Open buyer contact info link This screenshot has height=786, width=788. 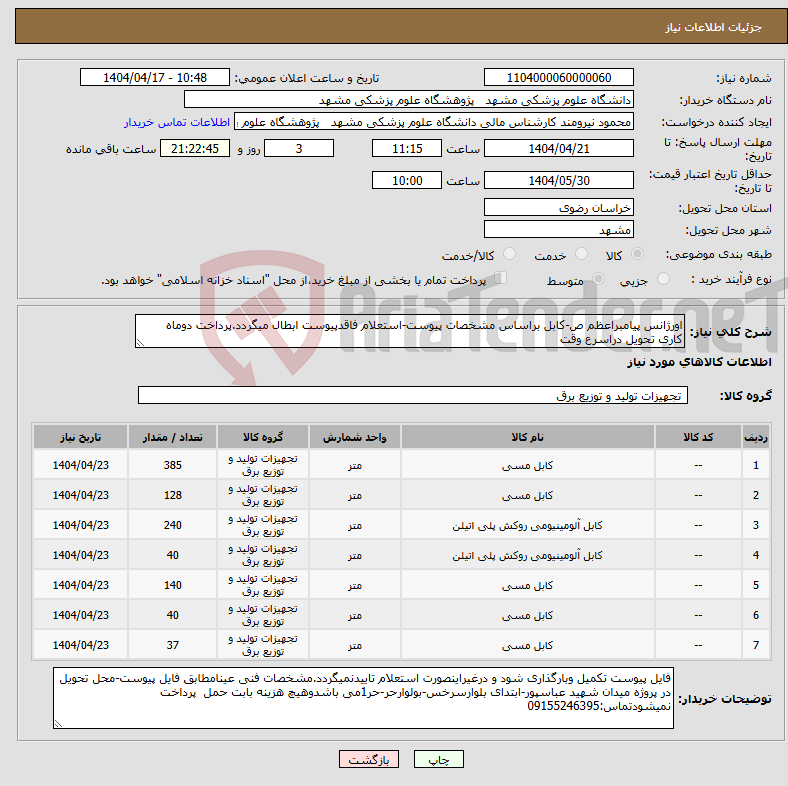(x=177, y=122)
